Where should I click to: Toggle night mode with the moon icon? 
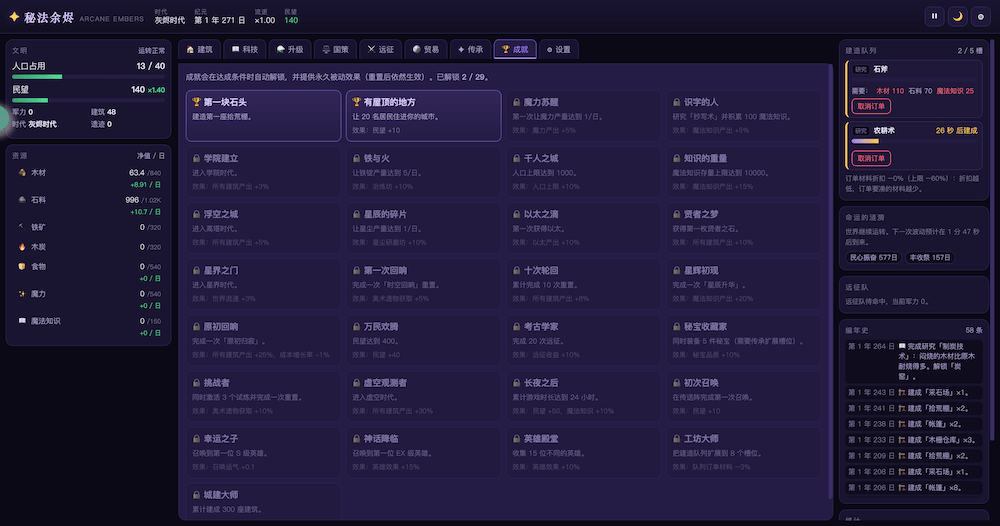957,17
